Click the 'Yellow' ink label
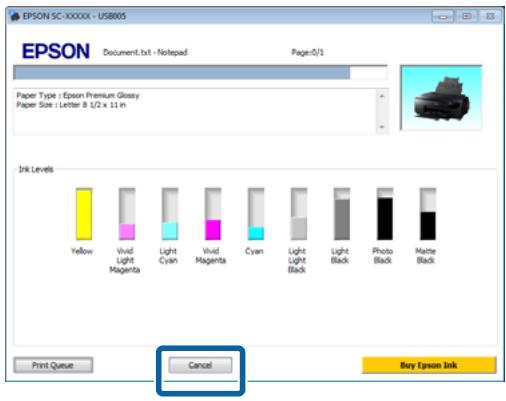 [82, 251]
